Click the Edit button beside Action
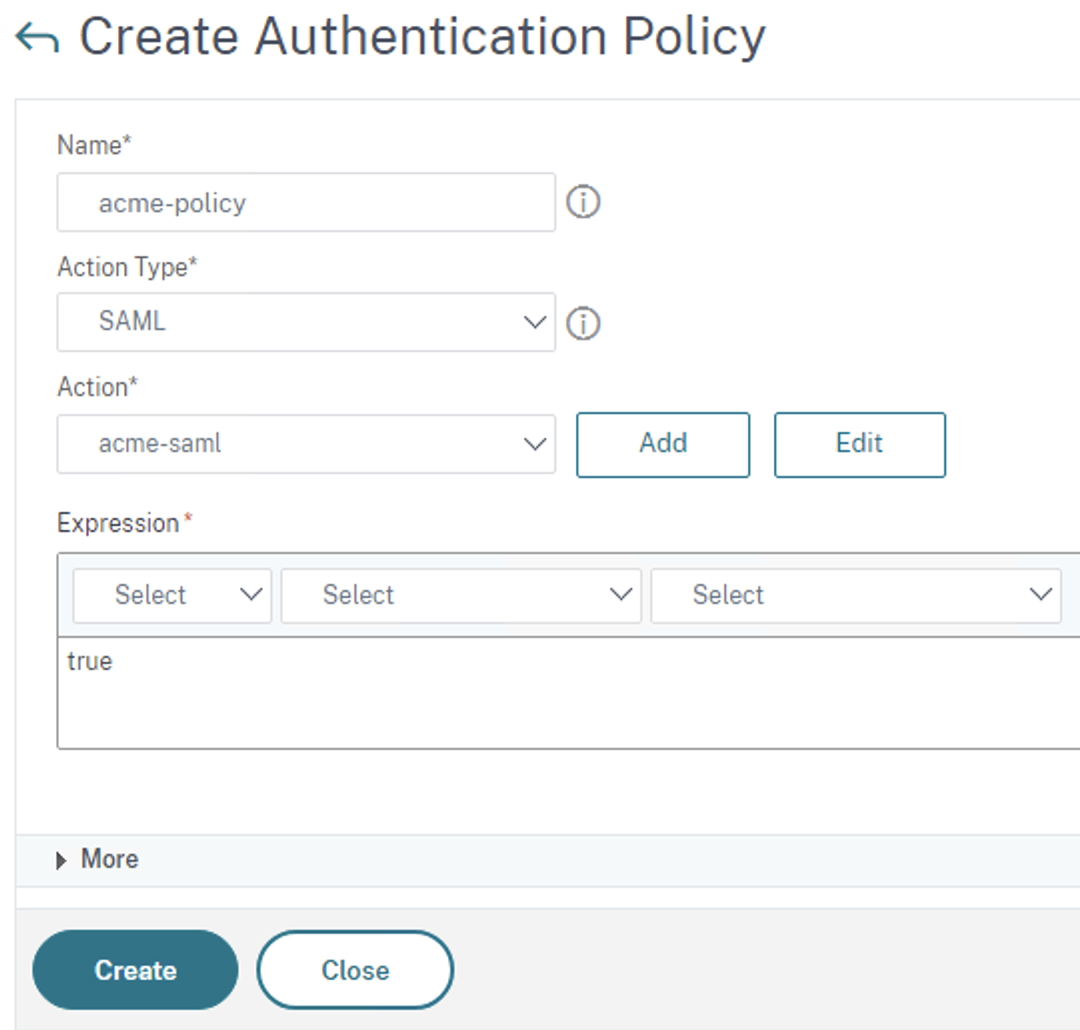 859,444
